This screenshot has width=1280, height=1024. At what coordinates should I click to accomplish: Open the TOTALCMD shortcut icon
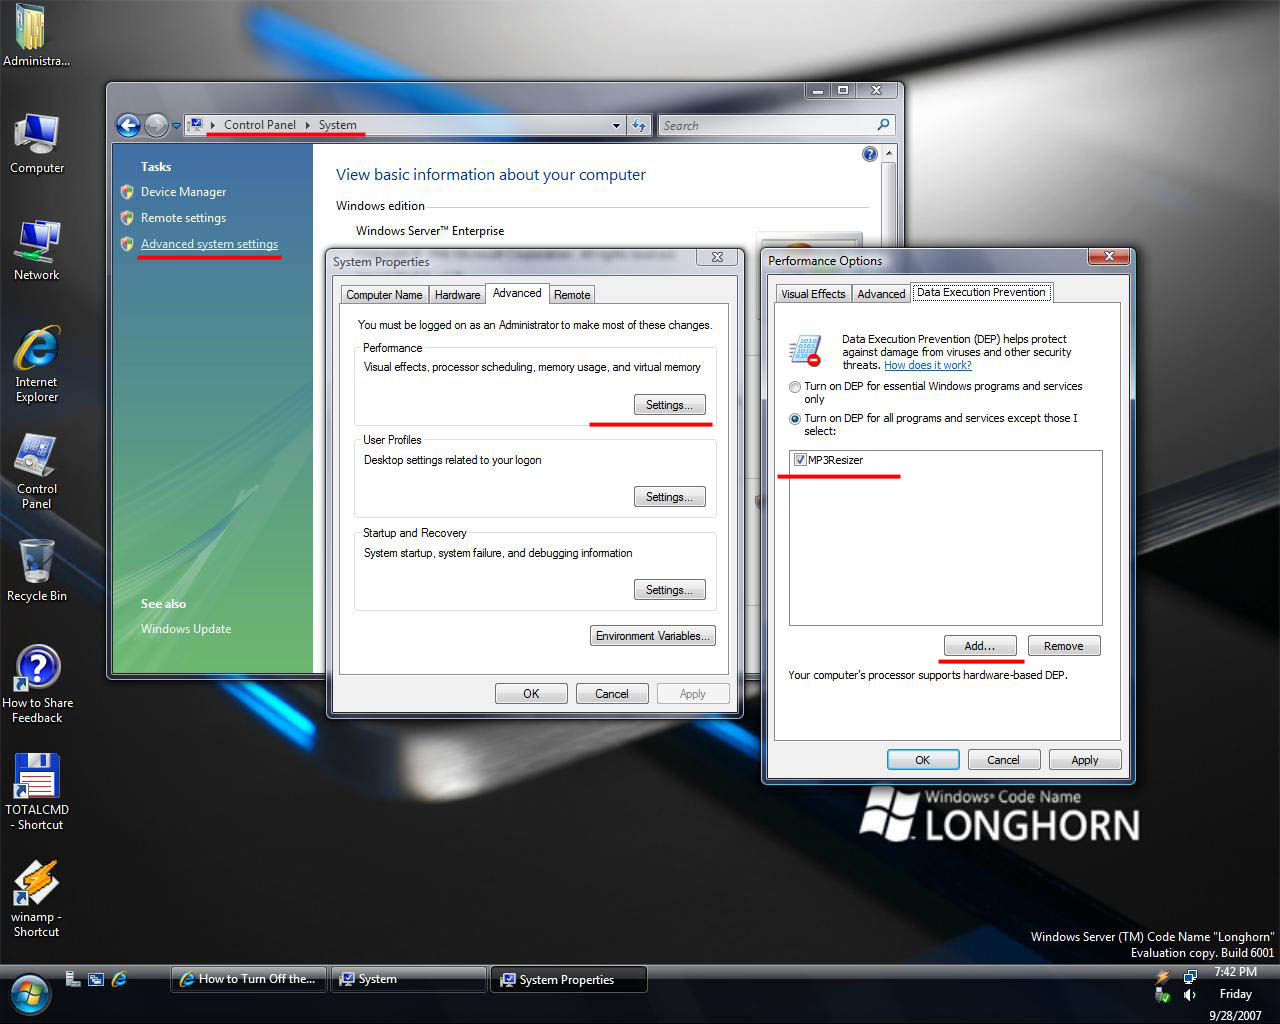coord(37,777)
